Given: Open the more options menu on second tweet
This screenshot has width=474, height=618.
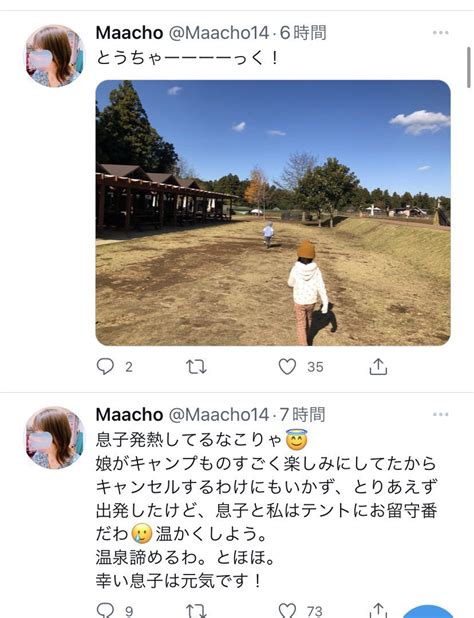Looking at the screenshot, I should click(x=441, y=414).
